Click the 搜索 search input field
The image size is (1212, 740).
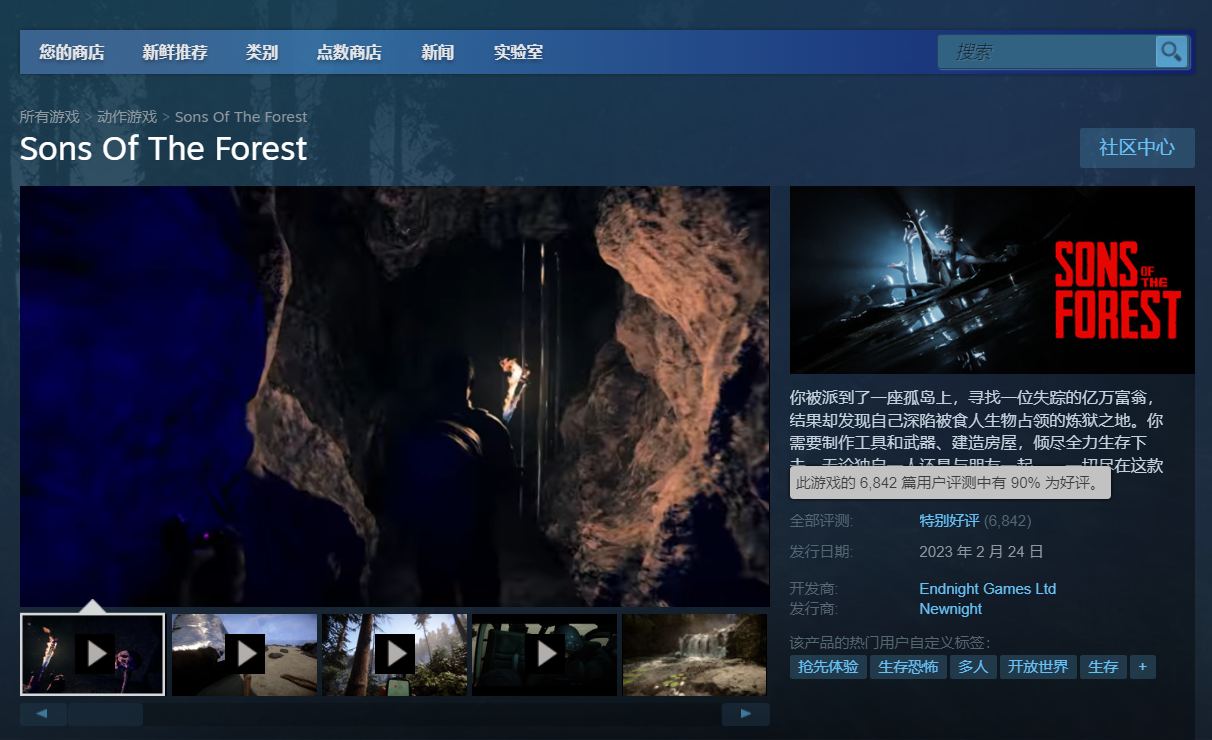[x=1046, y=52]
